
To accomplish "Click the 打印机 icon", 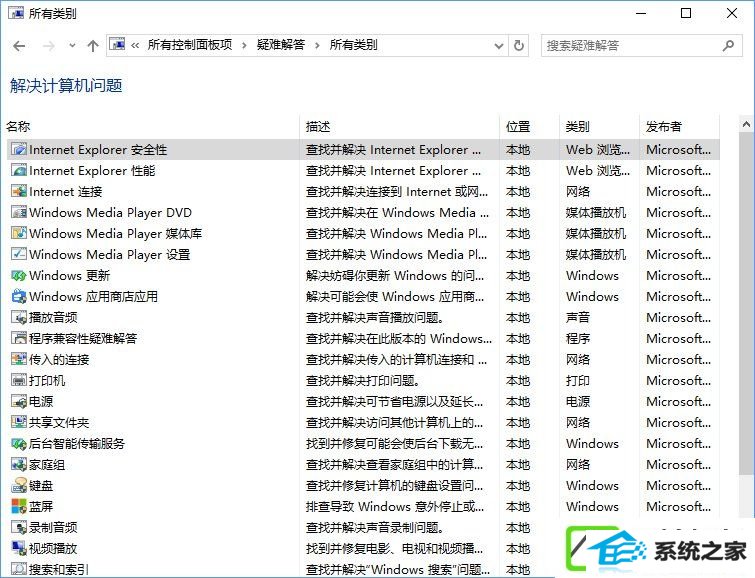I will 19,381.
